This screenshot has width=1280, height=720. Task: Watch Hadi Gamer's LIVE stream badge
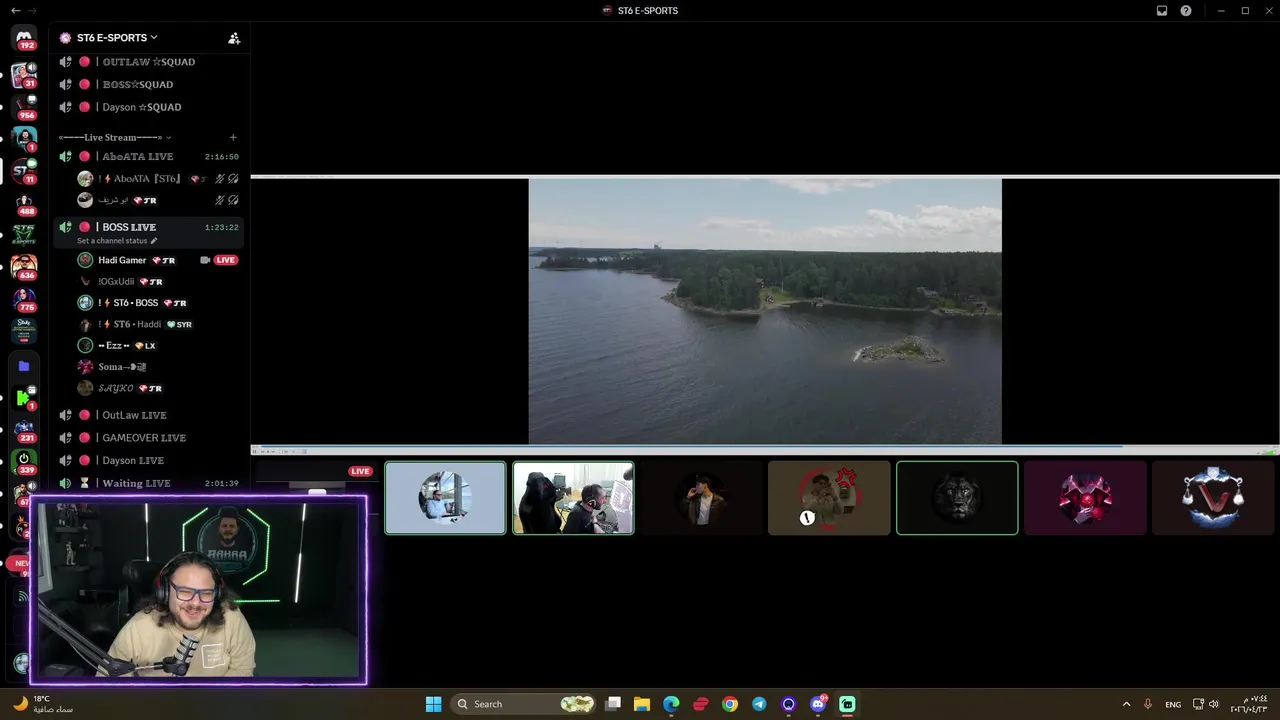[x=226, y=260]
